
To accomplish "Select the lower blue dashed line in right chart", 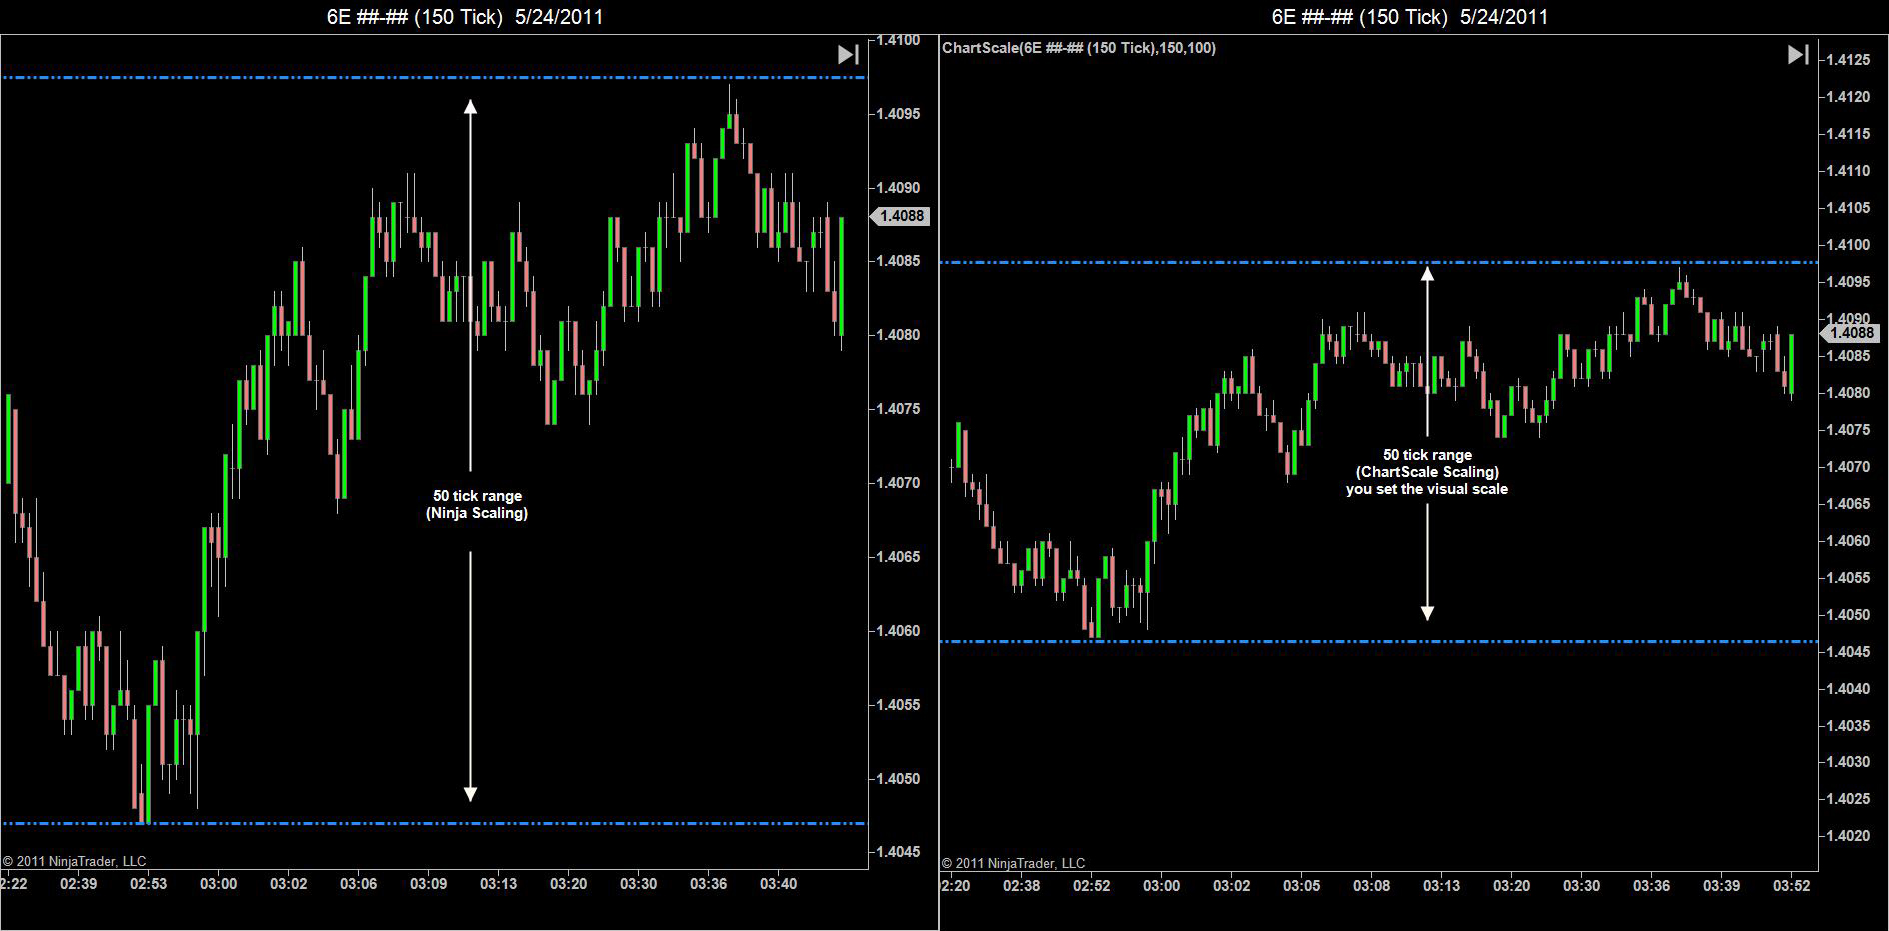I will (1378, 641).
